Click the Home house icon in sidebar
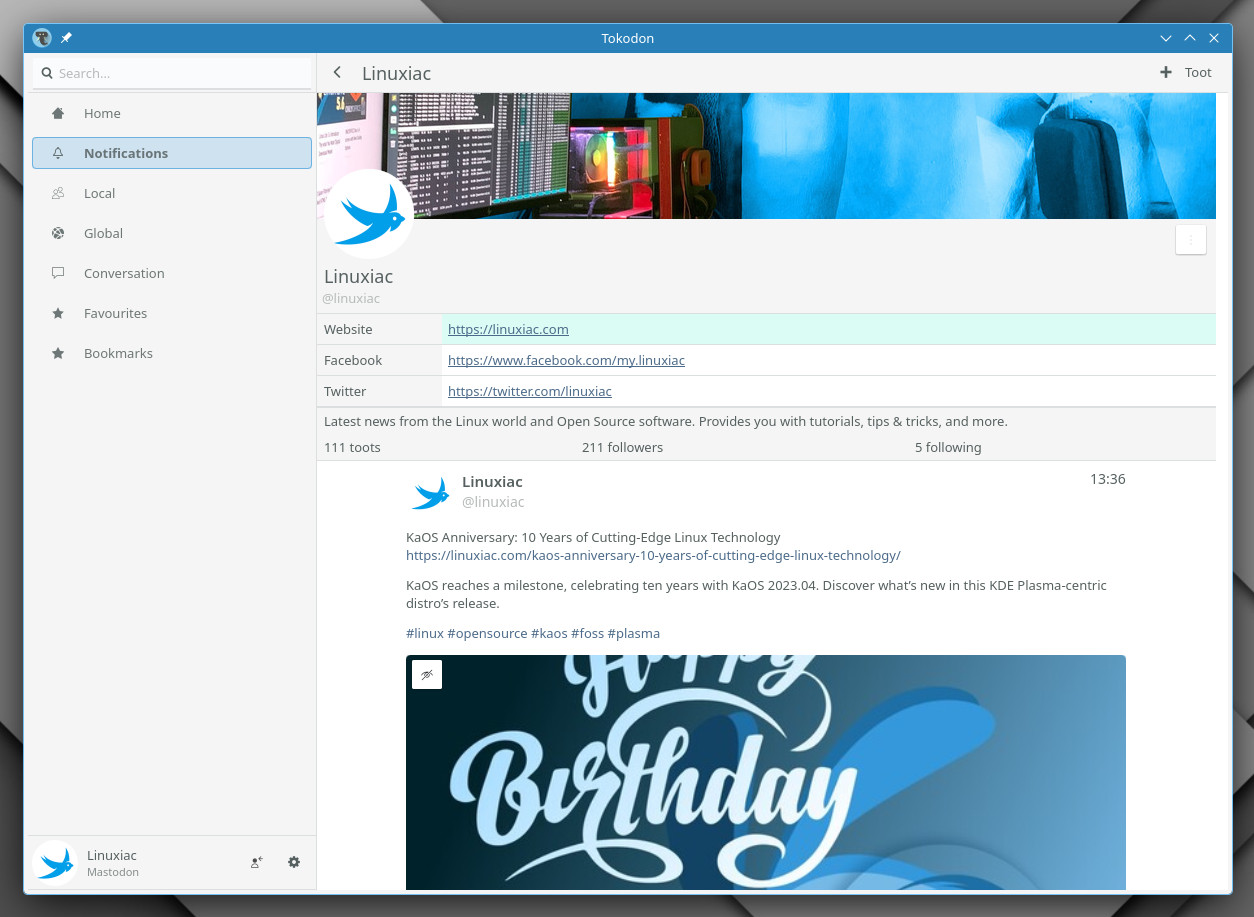The width and height of the screenshot is (1254, 917). pos(58,113)
